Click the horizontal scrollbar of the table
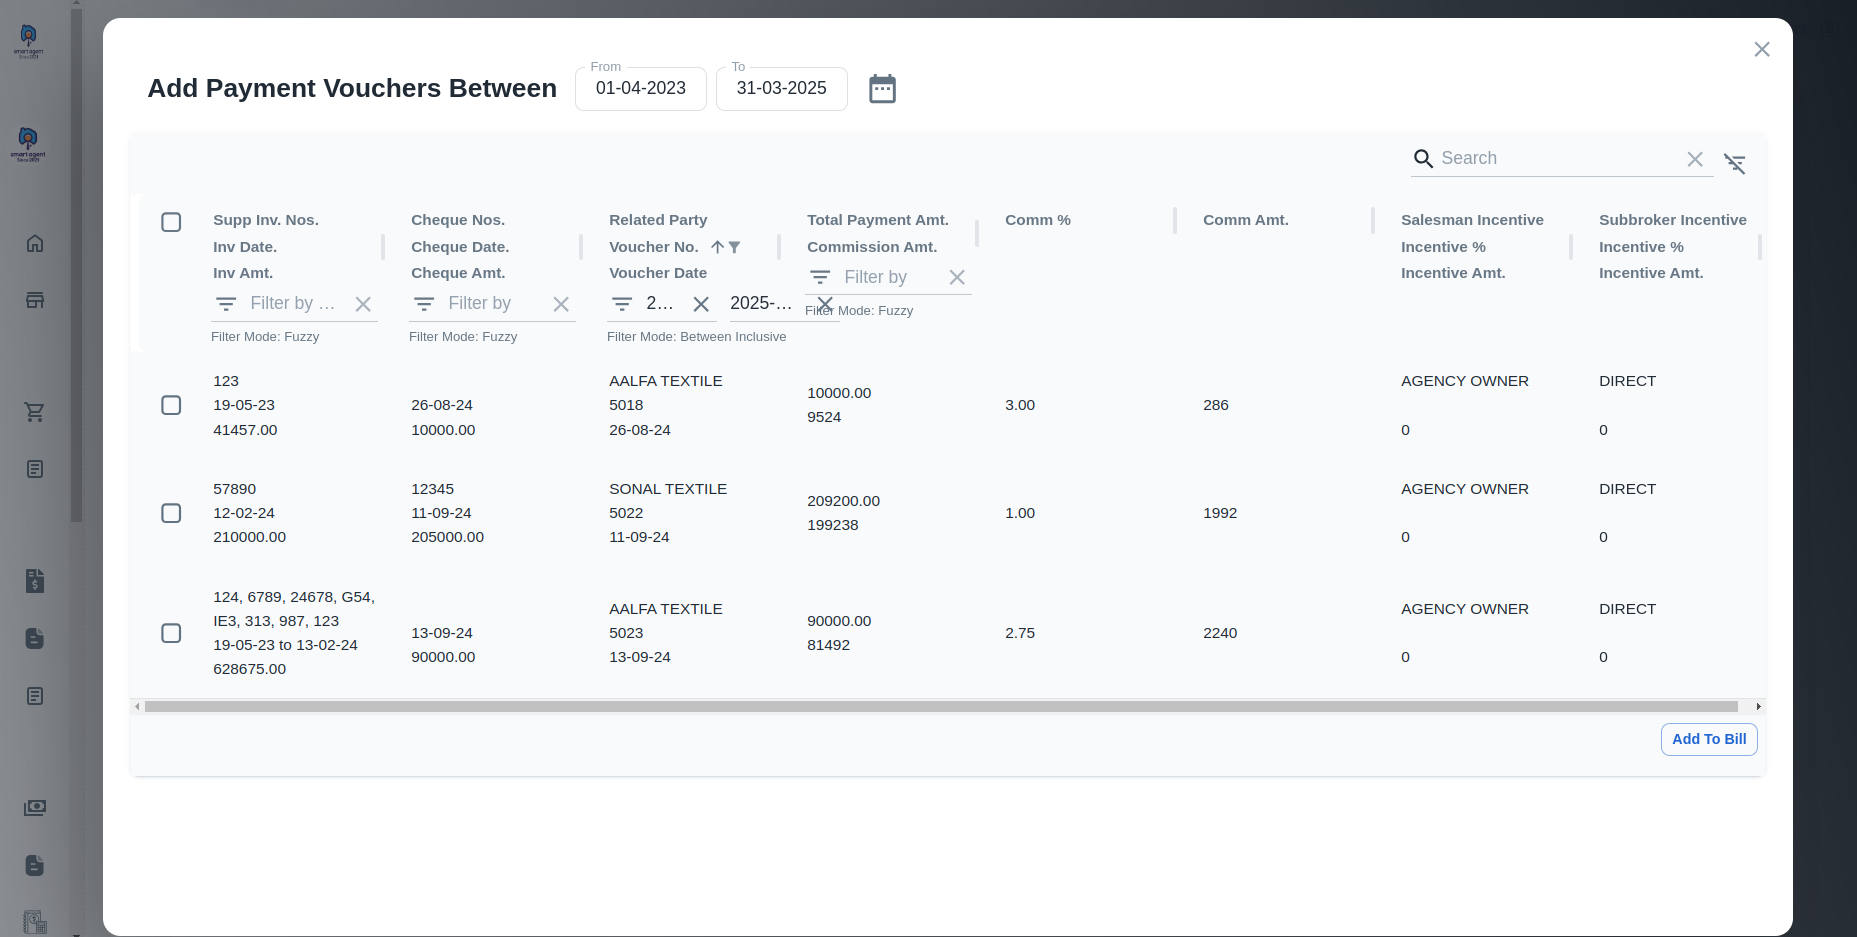The height and width of the screenshot is (937, 1857). click(x=940, y=707)
